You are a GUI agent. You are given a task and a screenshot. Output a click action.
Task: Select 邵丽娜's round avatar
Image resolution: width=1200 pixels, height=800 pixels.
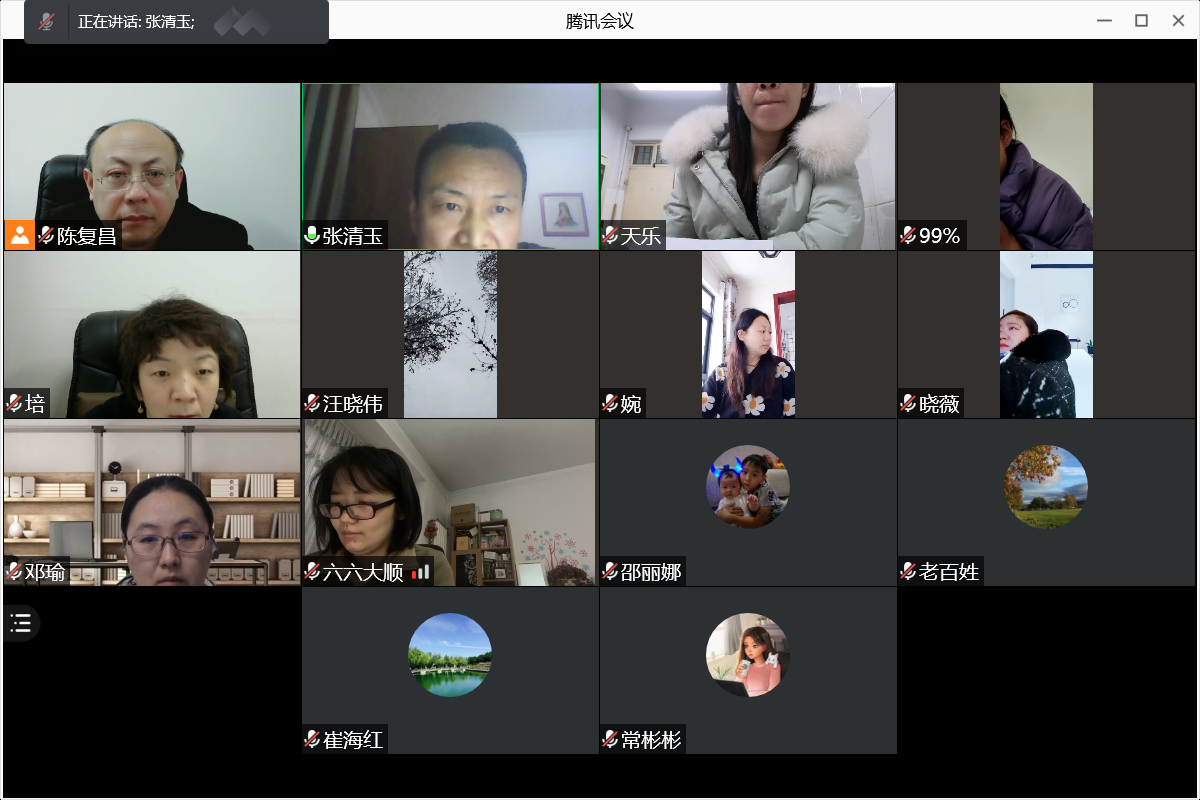click(748, 487)
